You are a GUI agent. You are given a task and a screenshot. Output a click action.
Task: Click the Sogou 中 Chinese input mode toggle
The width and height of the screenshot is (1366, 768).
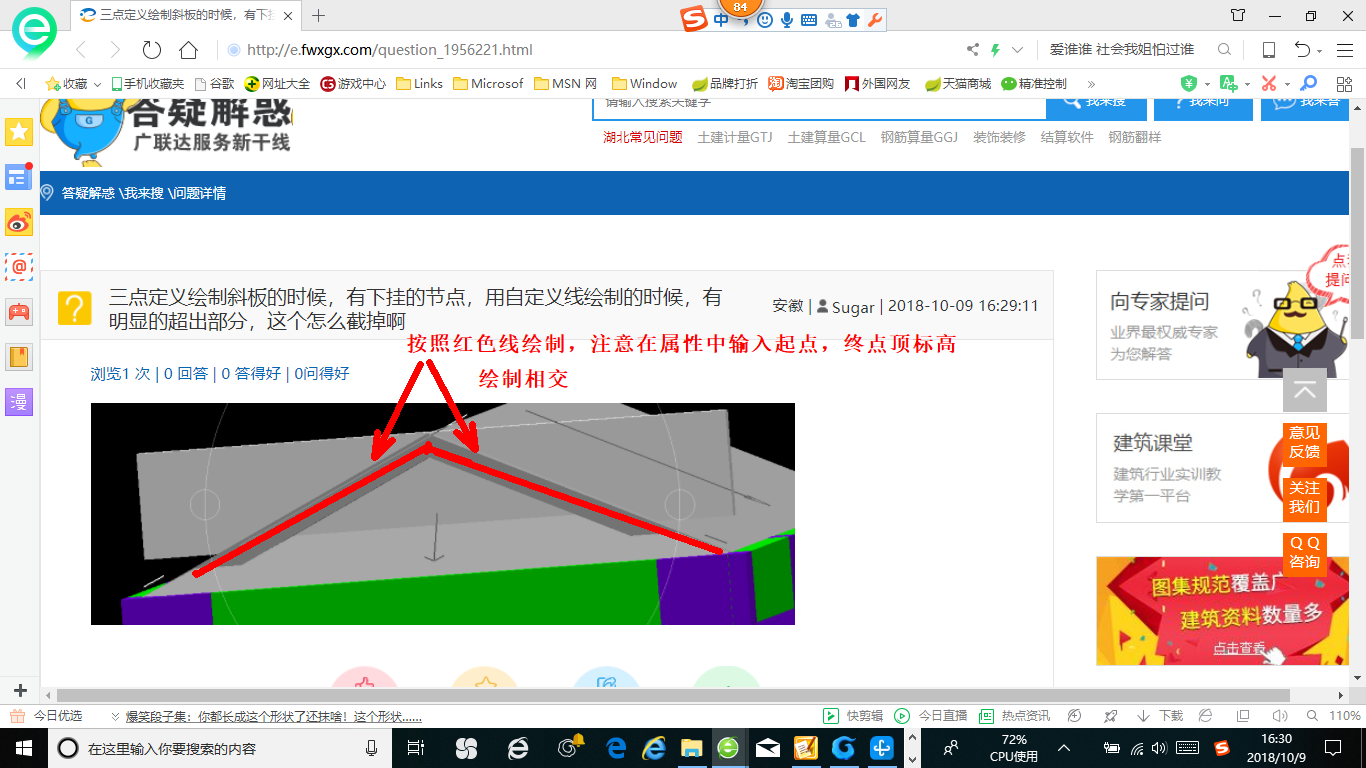(x=721, y=20)
